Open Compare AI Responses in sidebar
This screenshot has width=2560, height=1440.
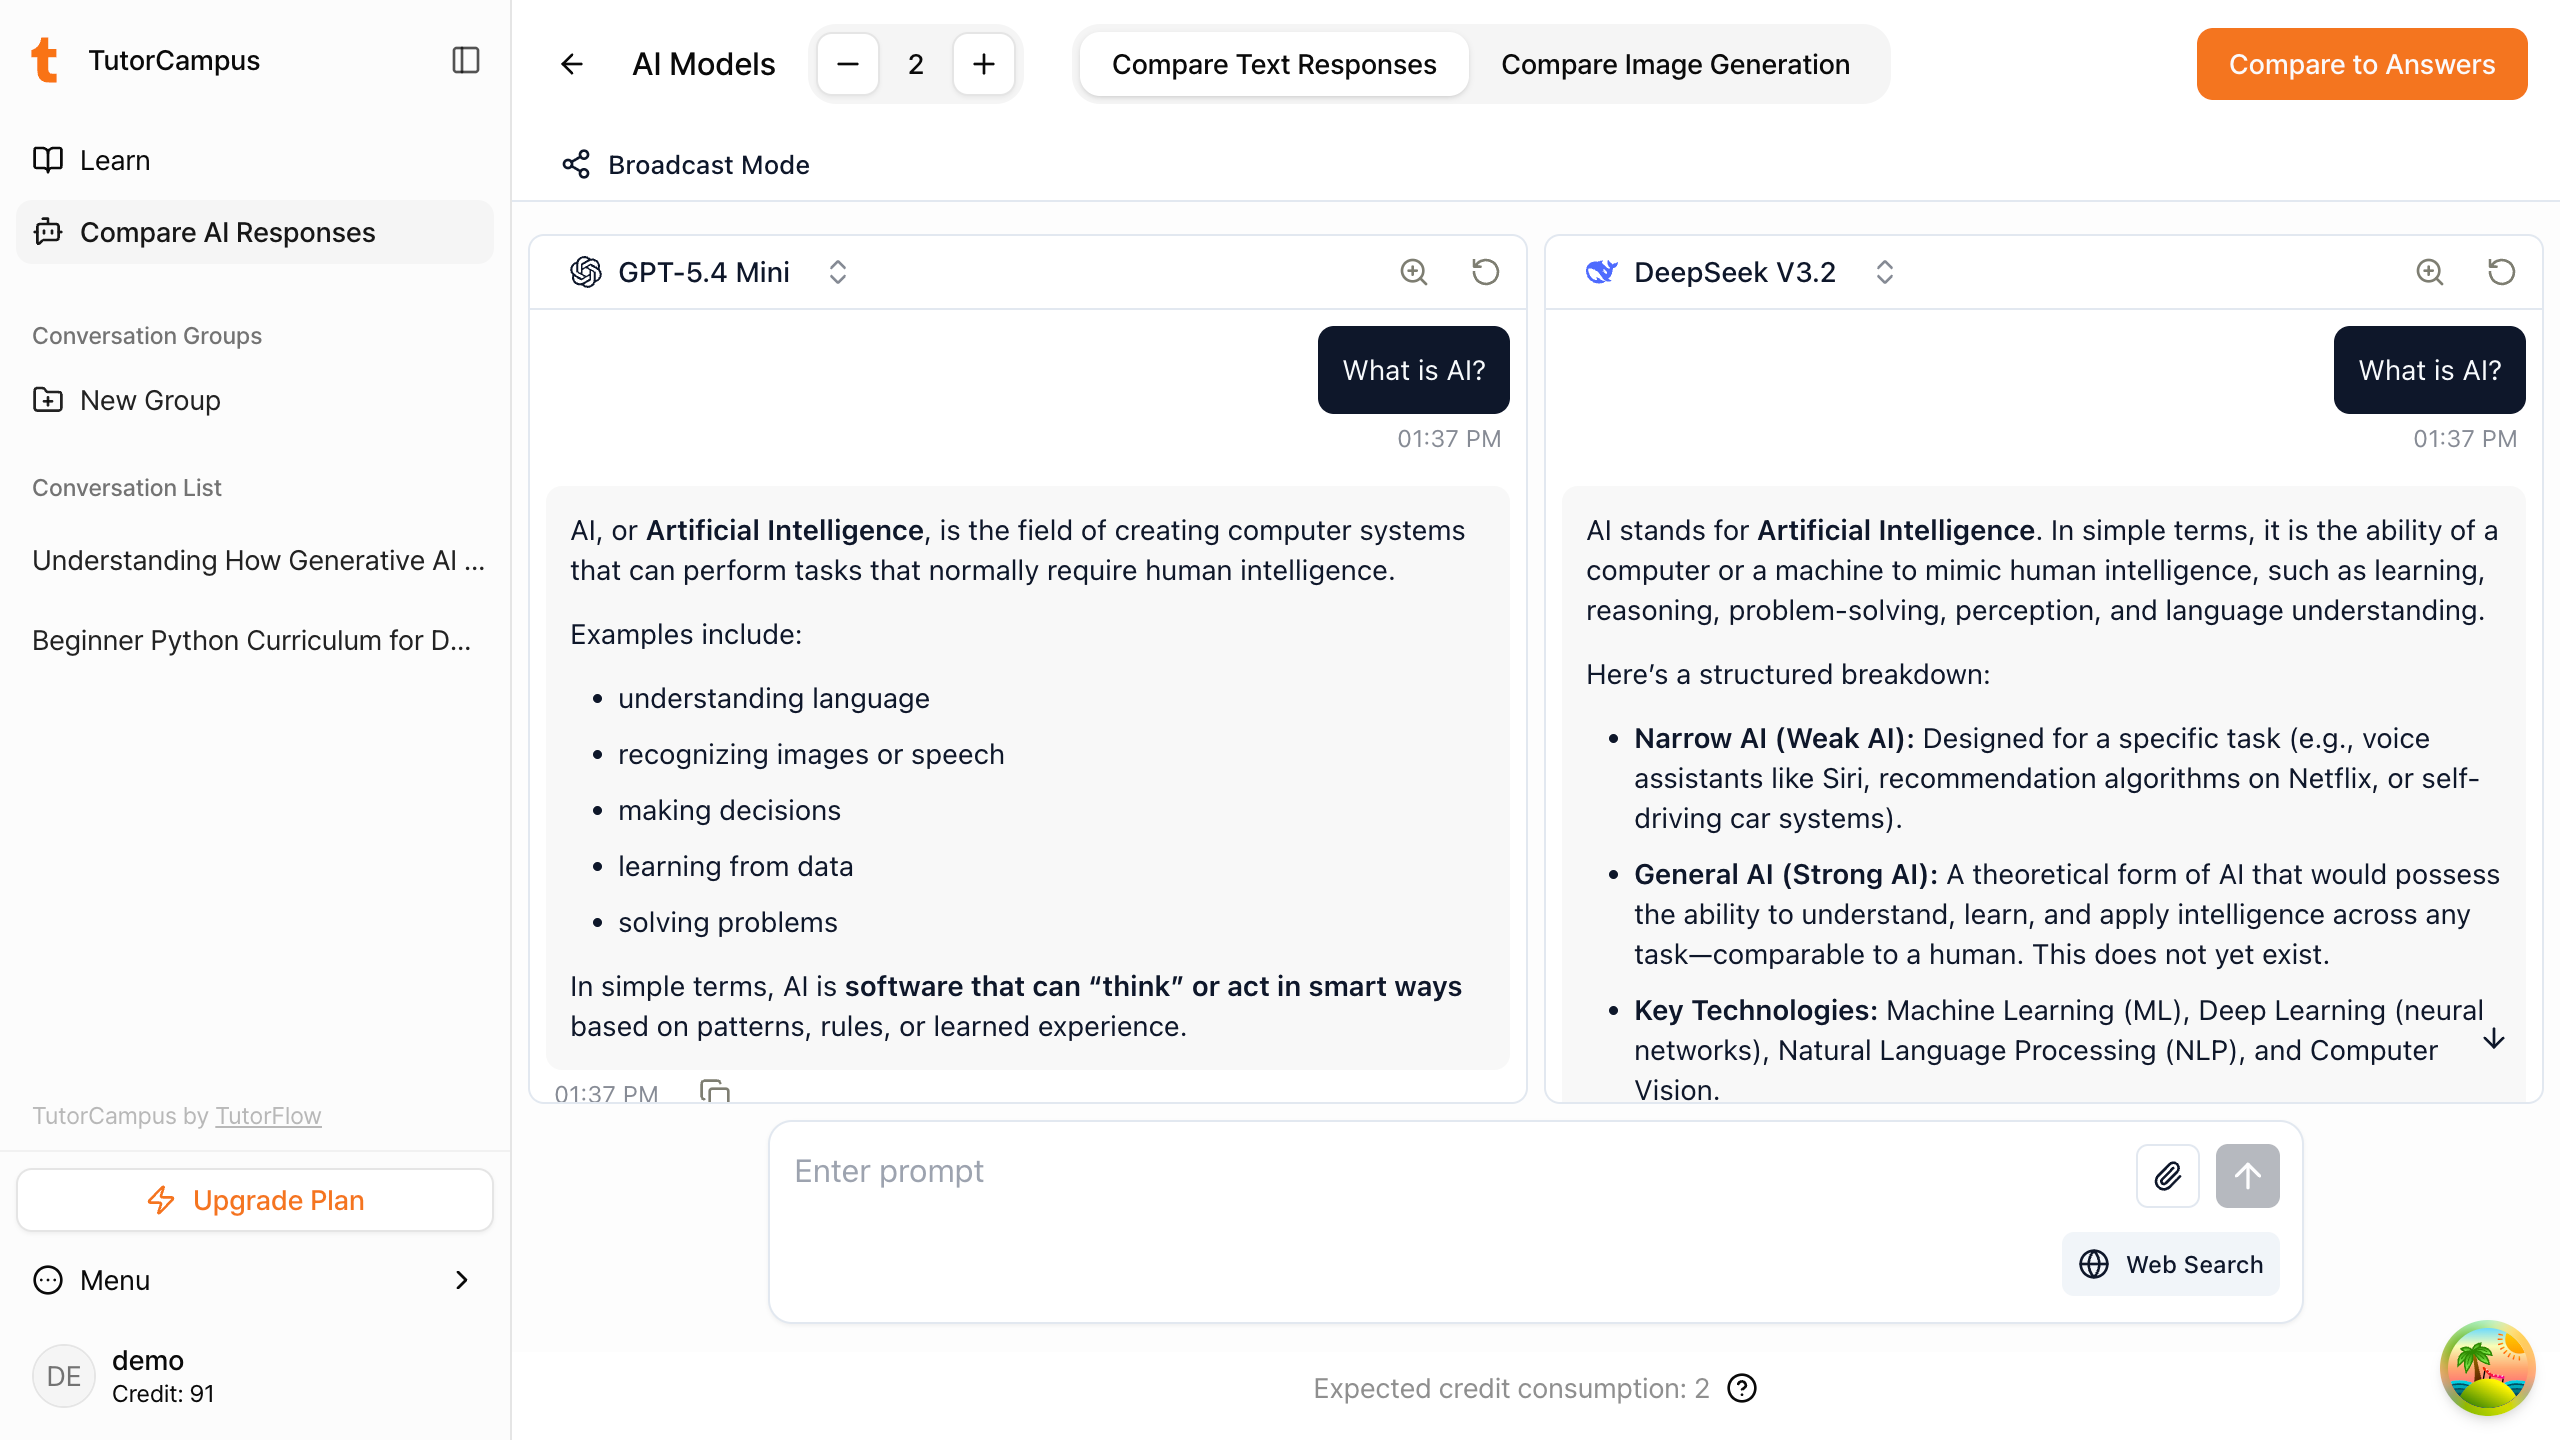click(254, 232)
